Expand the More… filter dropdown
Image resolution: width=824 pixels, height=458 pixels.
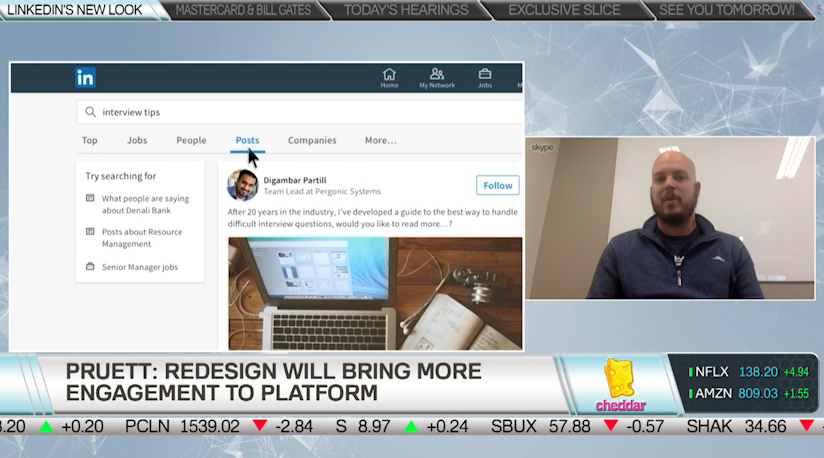click(380, 140)
